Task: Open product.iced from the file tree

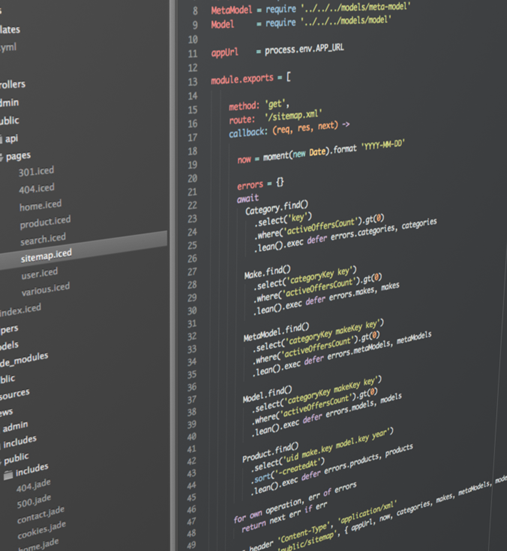Action: [x=45, y=222]
